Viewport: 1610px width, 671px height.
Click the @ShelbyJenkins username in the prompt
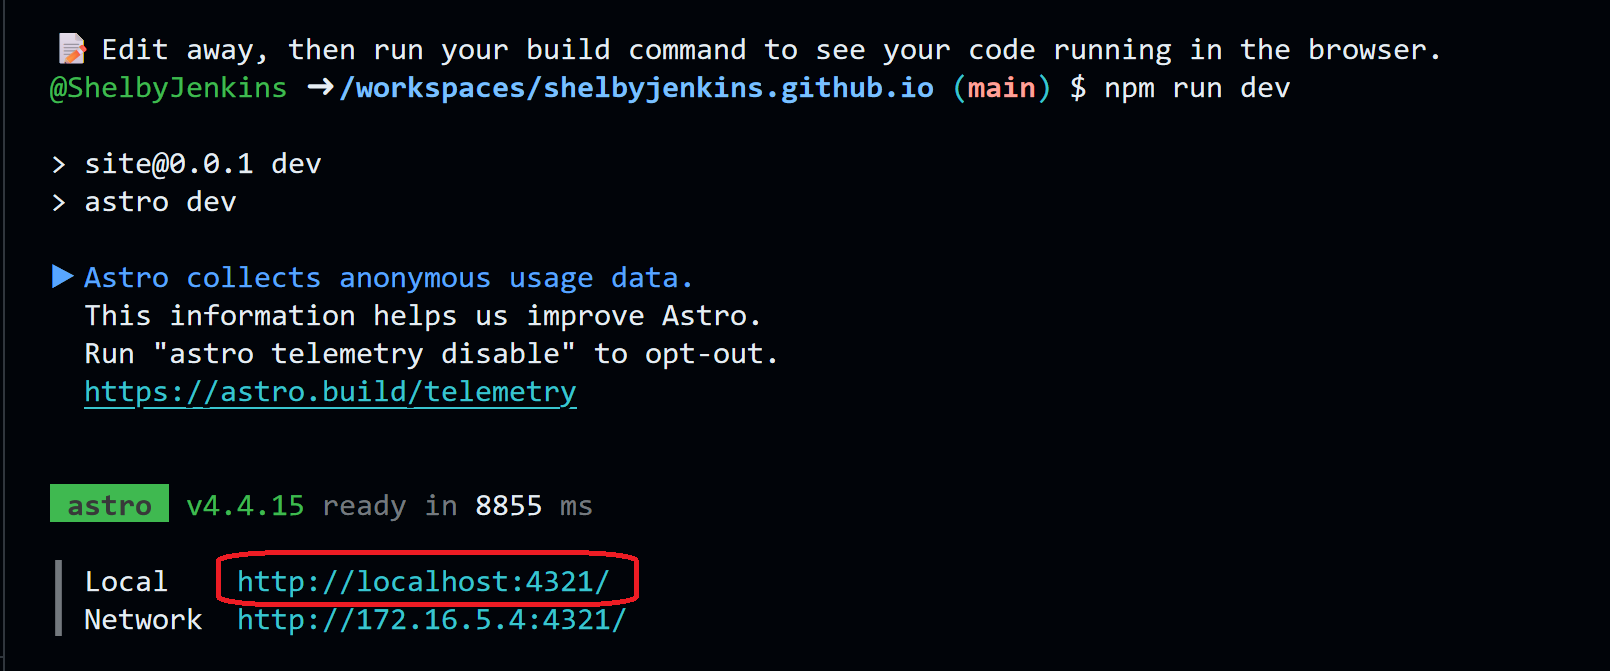pos(168,88)
